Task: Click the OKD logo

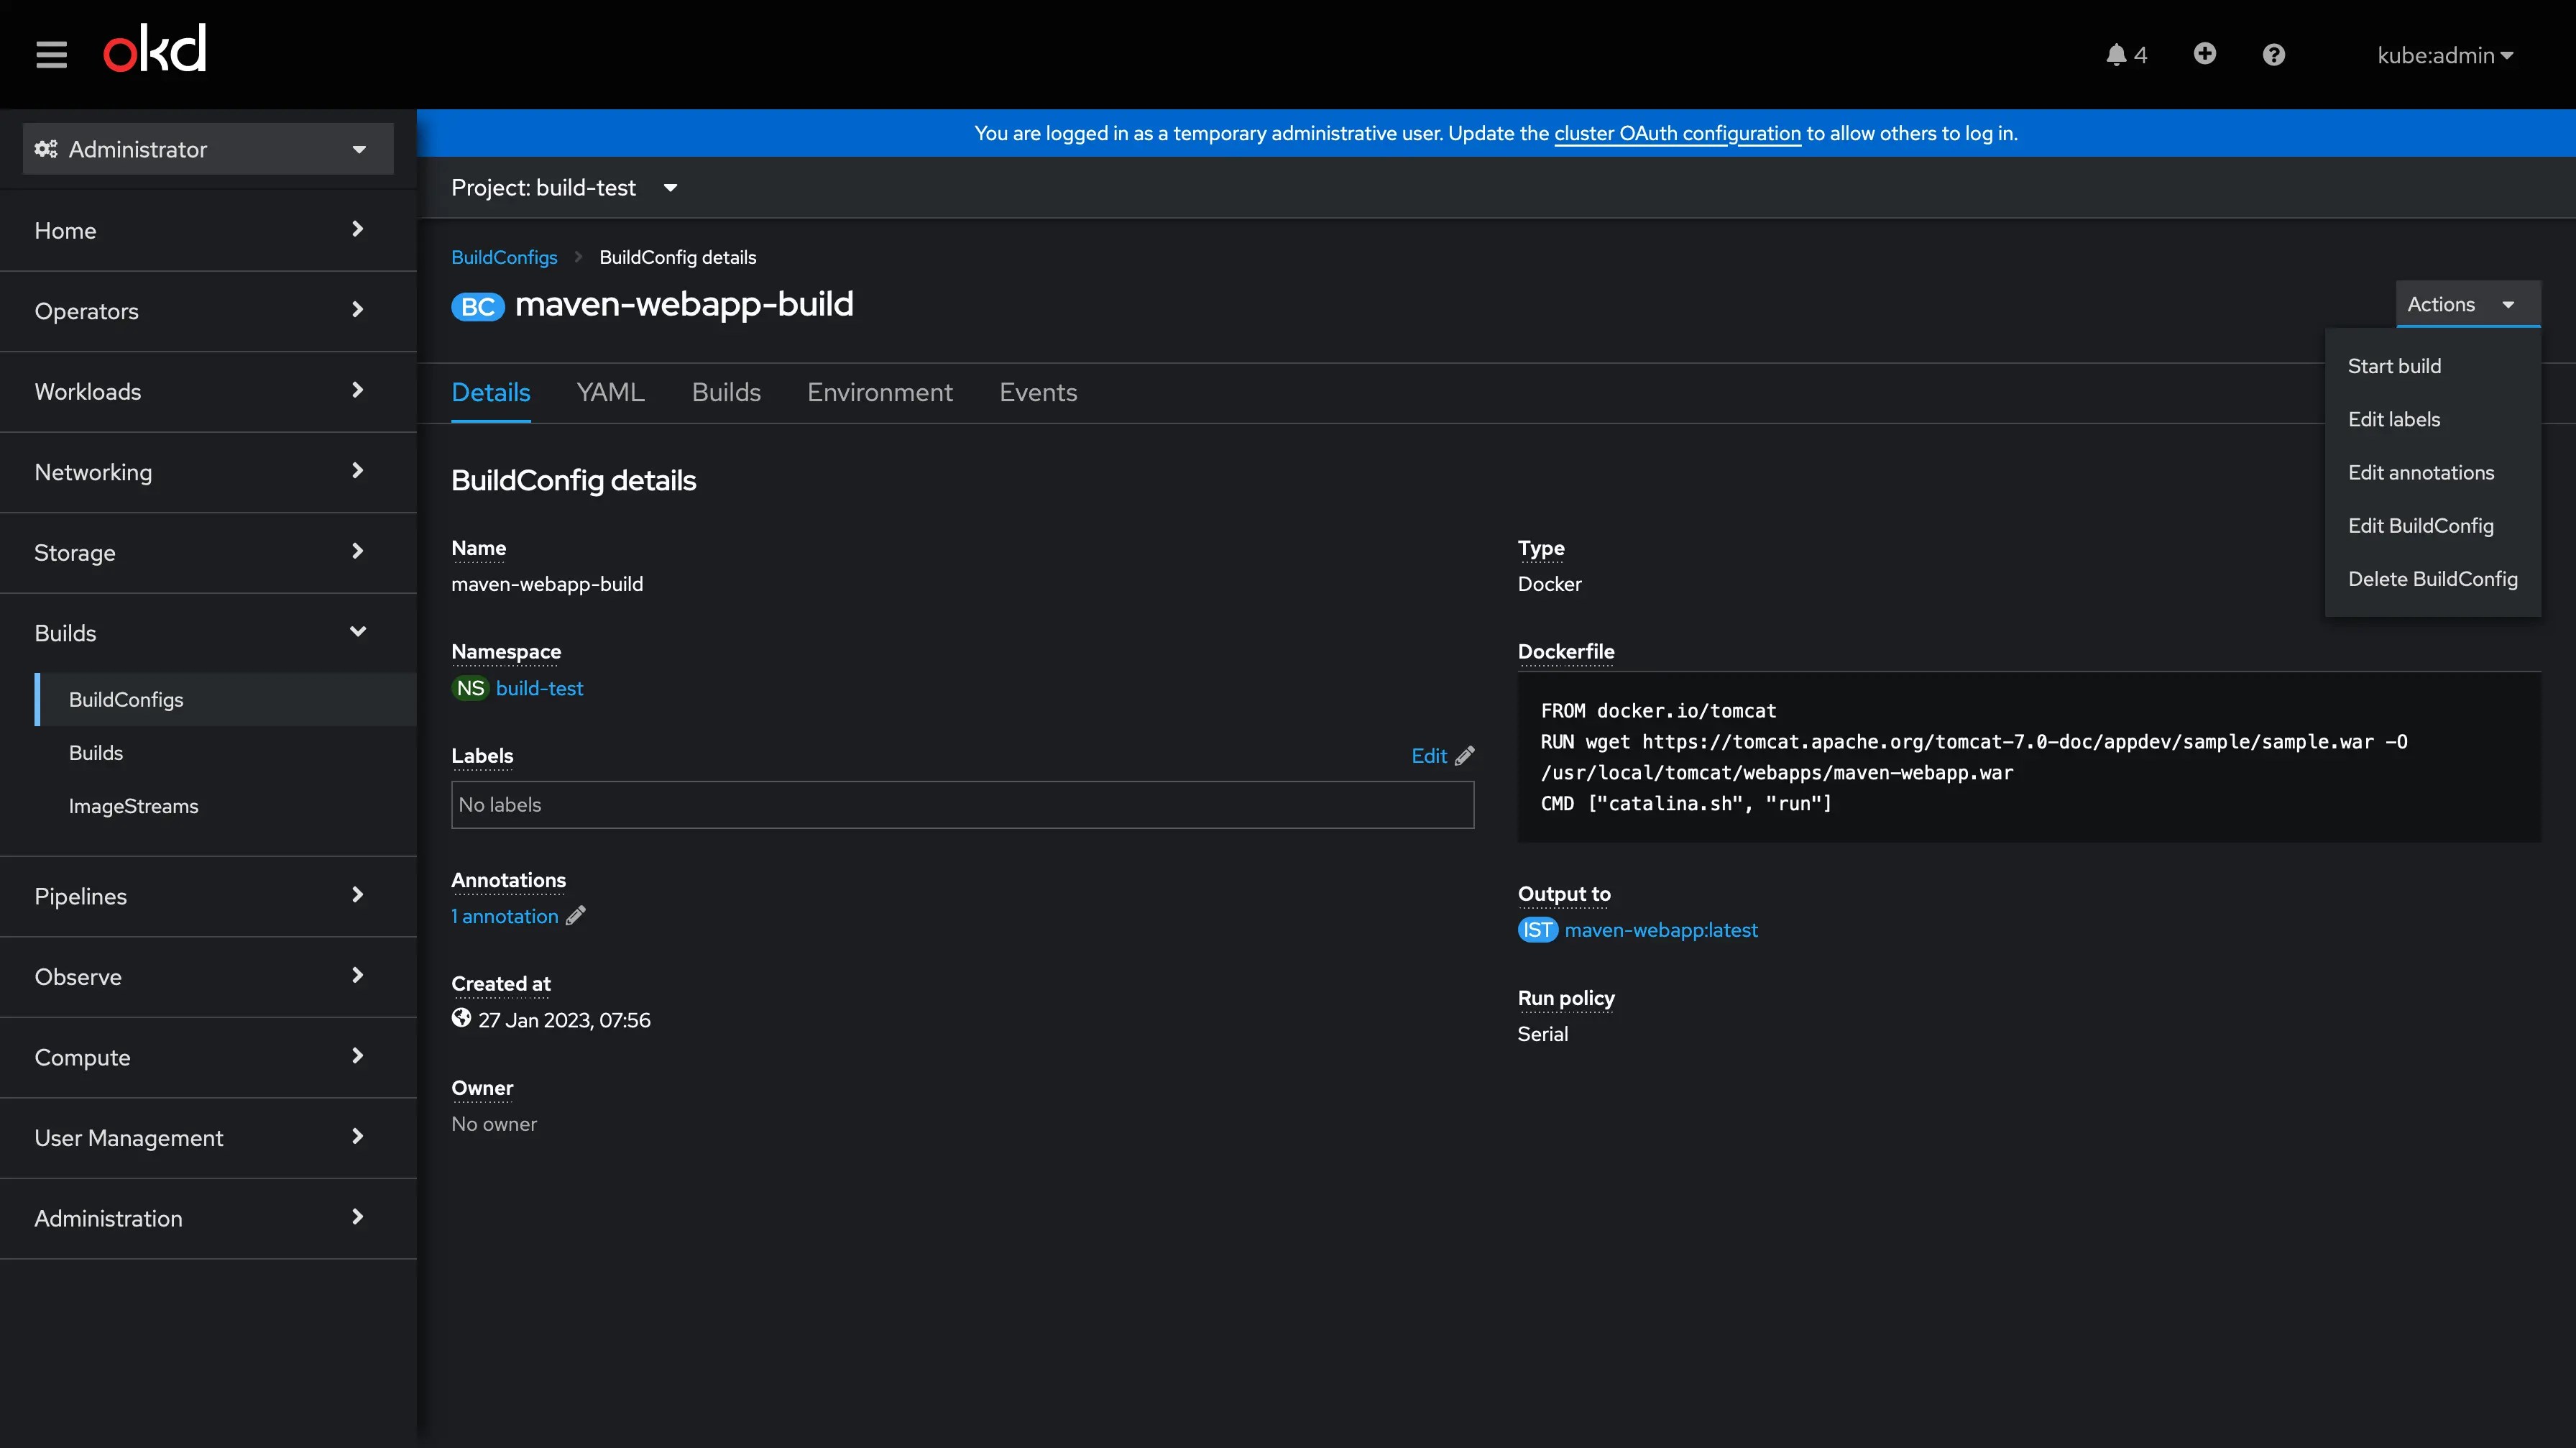Action: [x=154, y=47]
